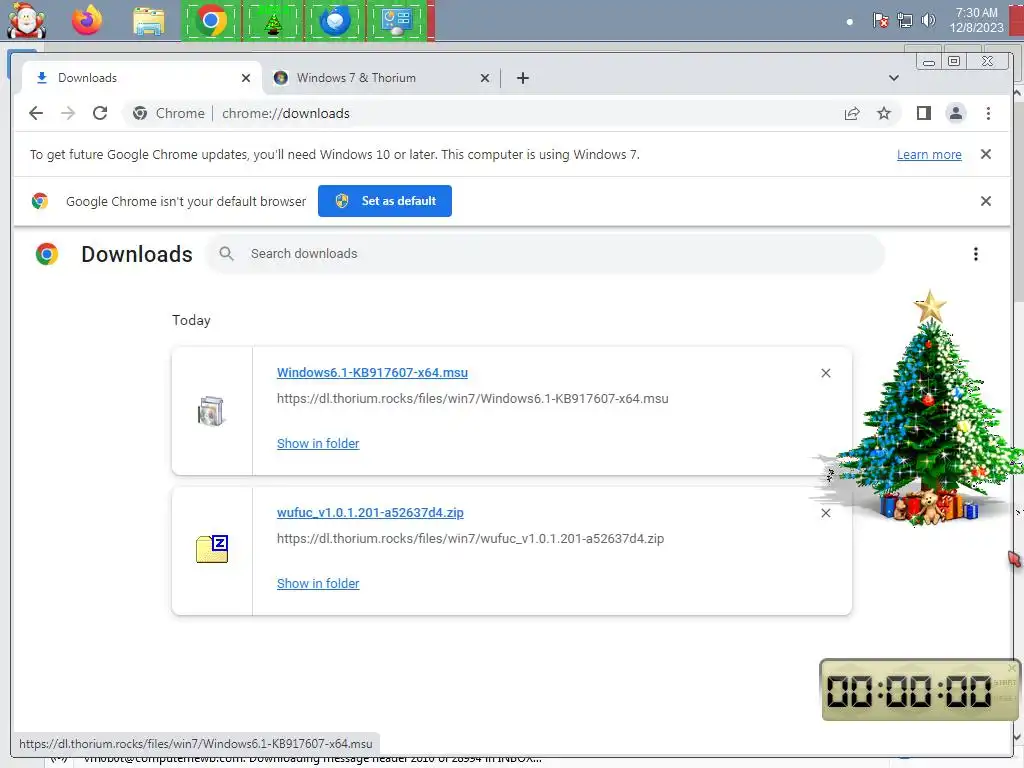Reload the current page

(100, 113)
